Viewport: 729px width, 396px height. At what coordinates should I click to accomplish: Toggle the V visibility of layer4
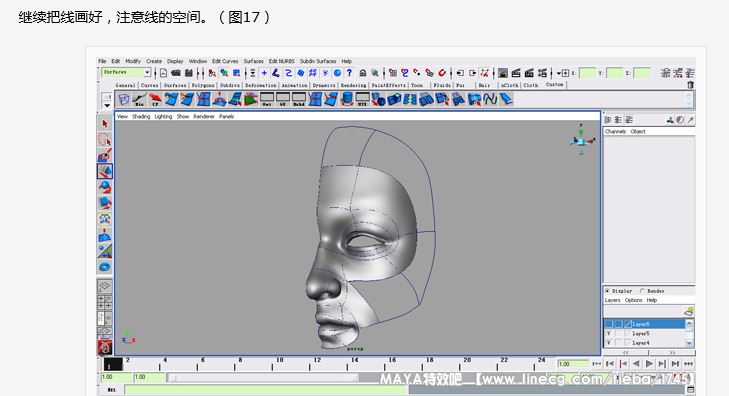click(609, 343)
